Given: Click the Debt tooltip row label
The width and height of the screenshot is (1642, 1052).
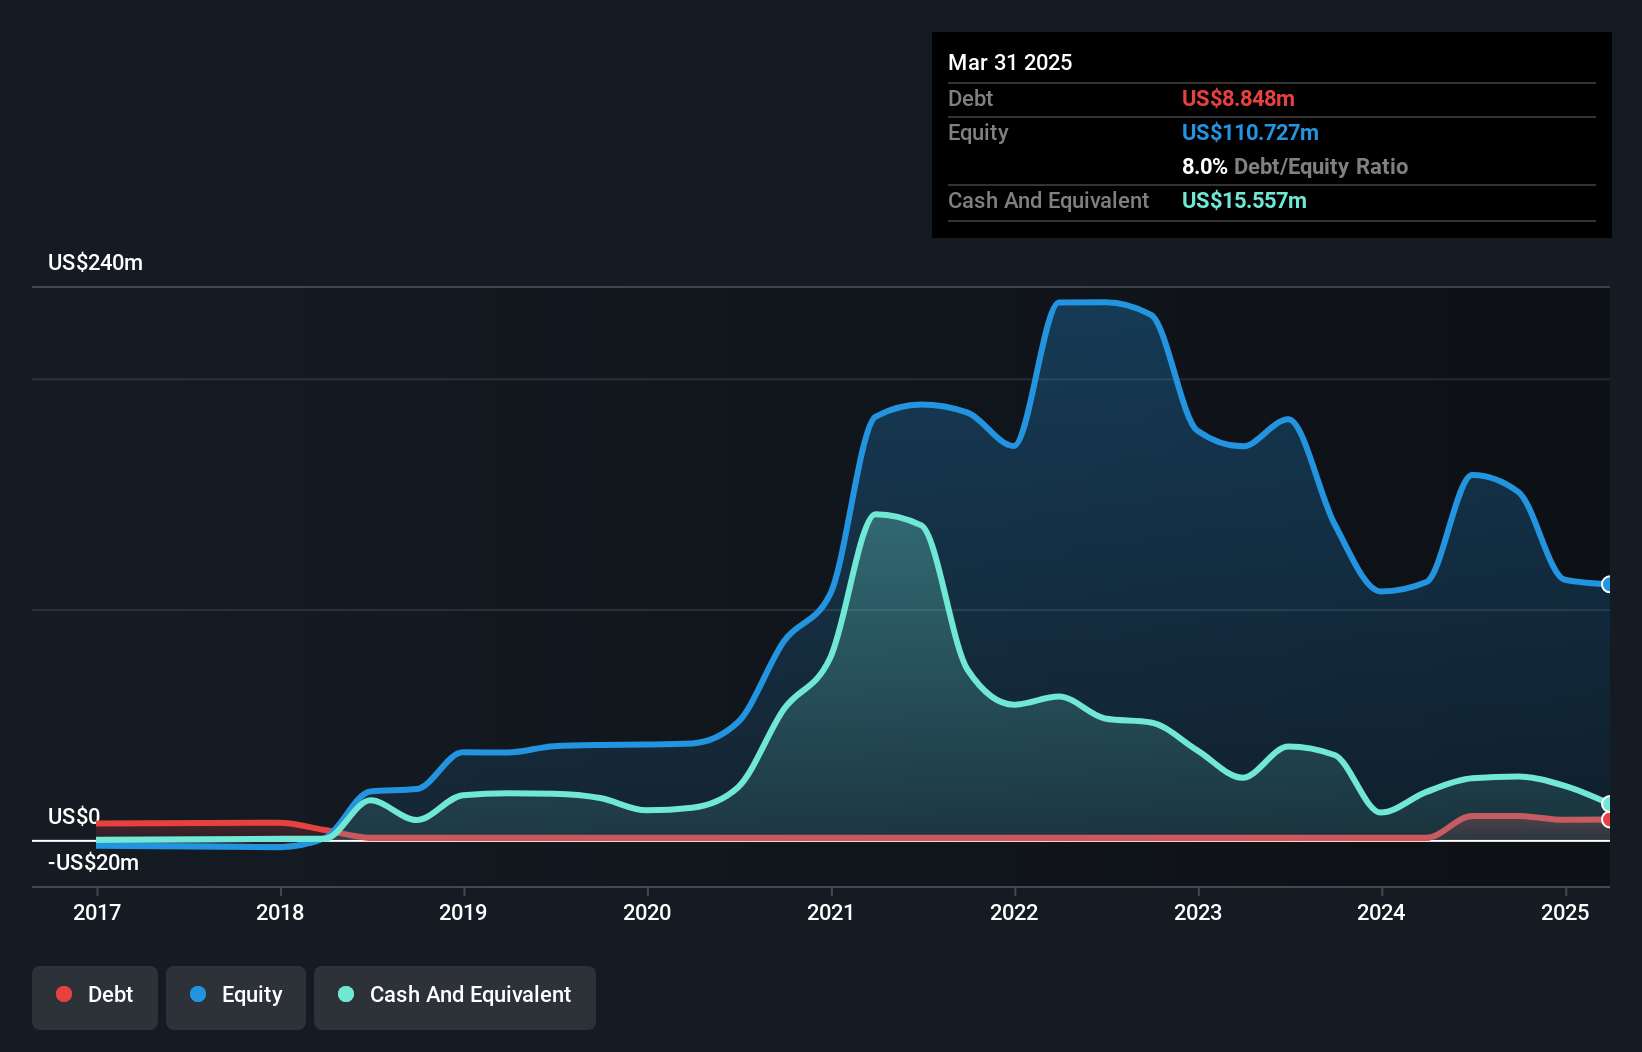Looking at the screenshot, I should (970, 98).
